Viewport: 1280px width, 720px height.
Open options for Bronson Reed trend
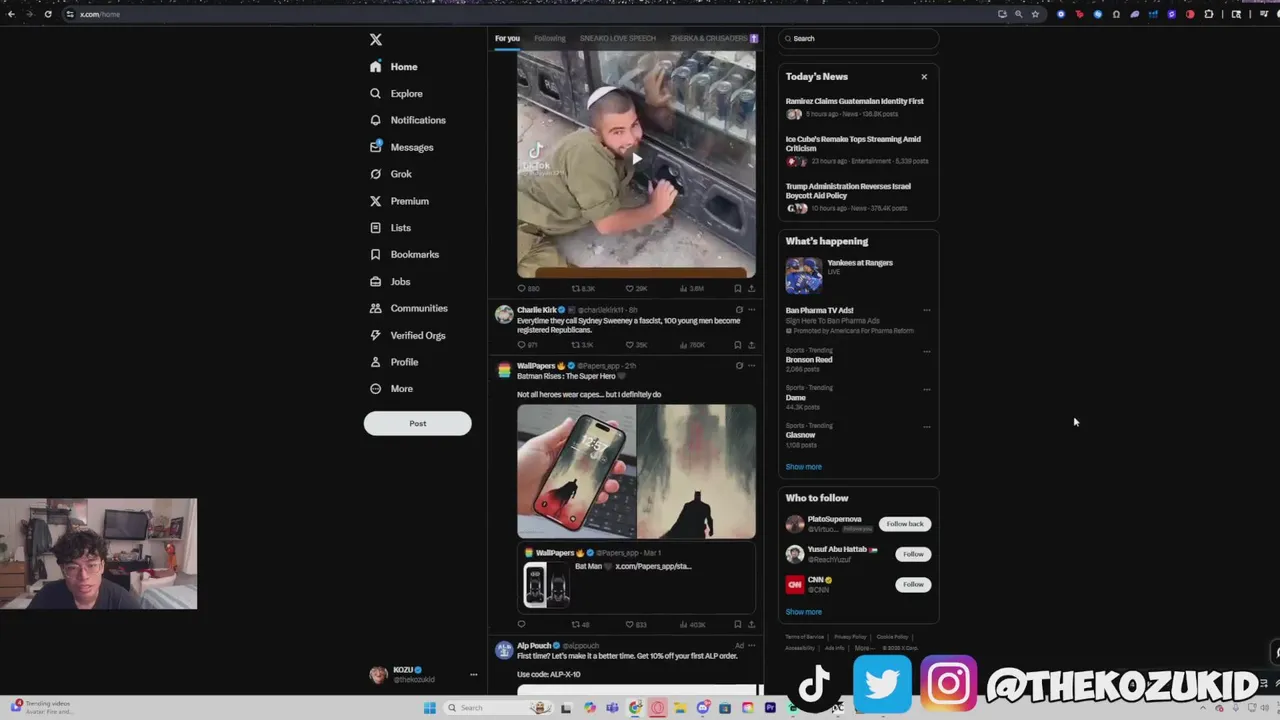coord(927,351)
